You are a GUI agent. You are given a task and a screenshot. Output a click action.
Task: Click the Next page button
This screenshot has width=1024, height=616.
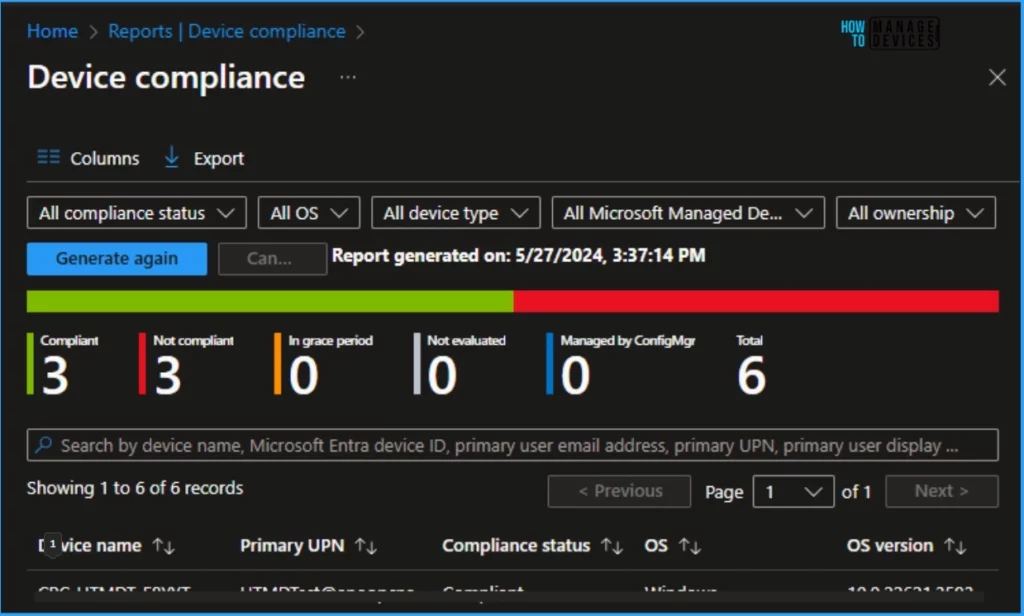(942, 491)
